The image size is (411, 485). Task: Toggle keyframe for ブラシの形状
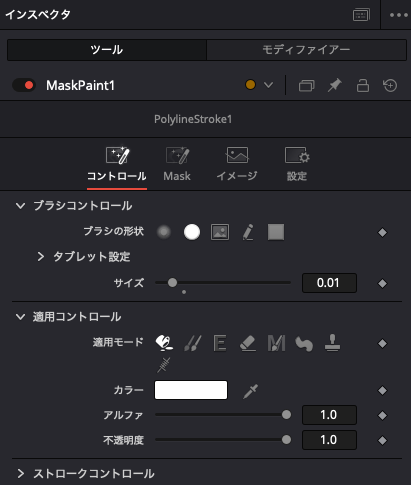pos(382,232)
